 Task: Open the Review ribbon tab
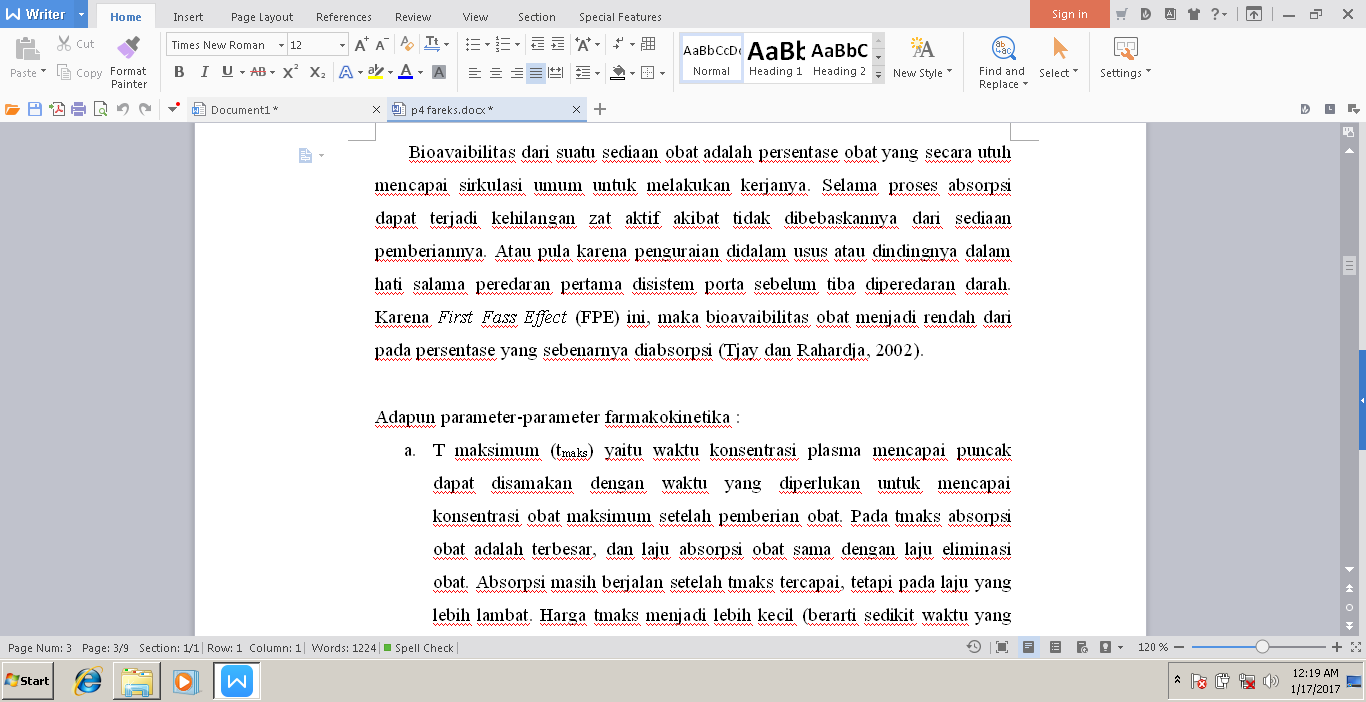[x=413, y=17]
